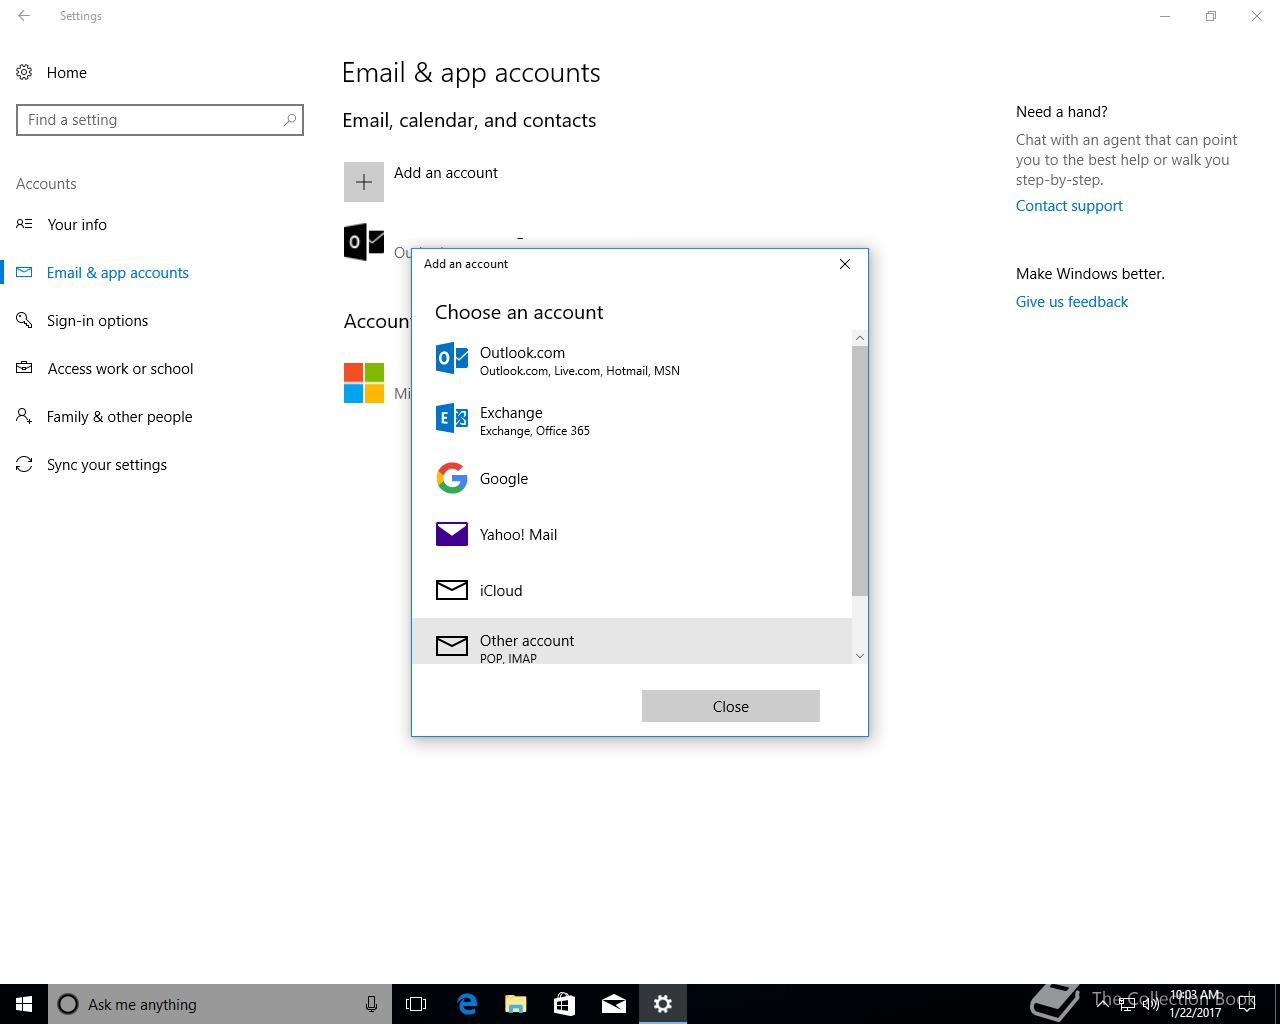1280x1024 pixels.
Task: Choose the Exchange account icon
Action: click(x=452, y=419)
